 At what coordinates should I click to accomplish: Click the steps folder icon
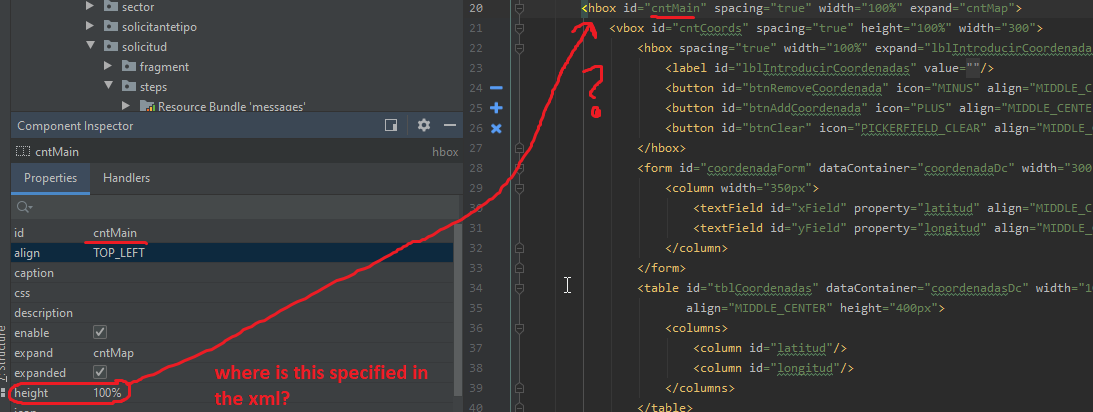click(x=128, y=87)
